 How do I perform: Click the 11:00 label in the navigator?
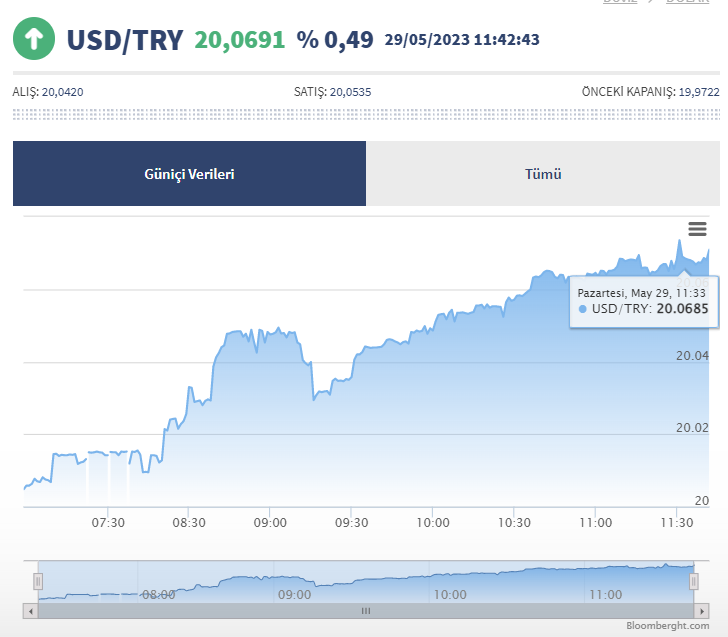point(605,595)
